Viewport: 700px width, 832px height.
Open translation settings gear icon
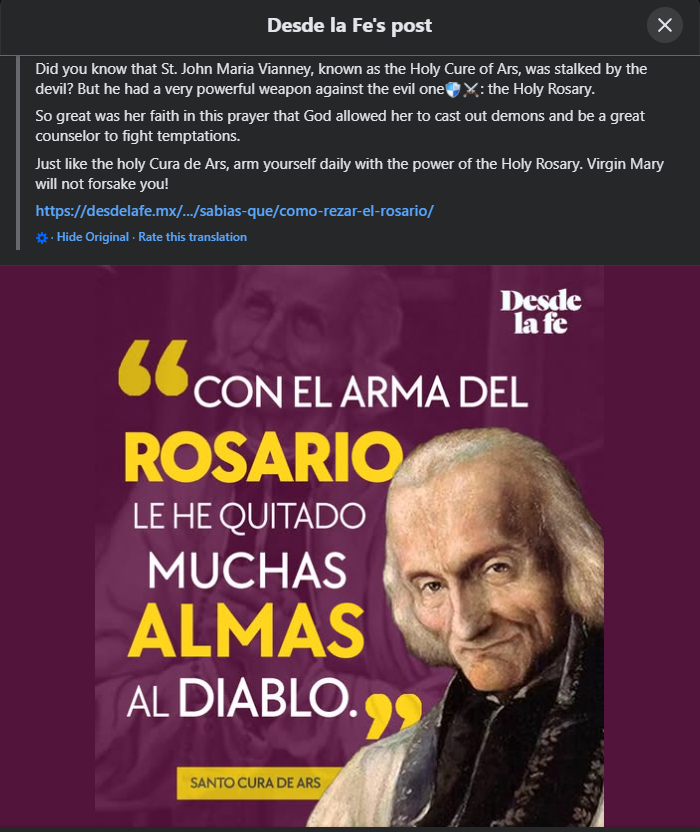[41, 238]
